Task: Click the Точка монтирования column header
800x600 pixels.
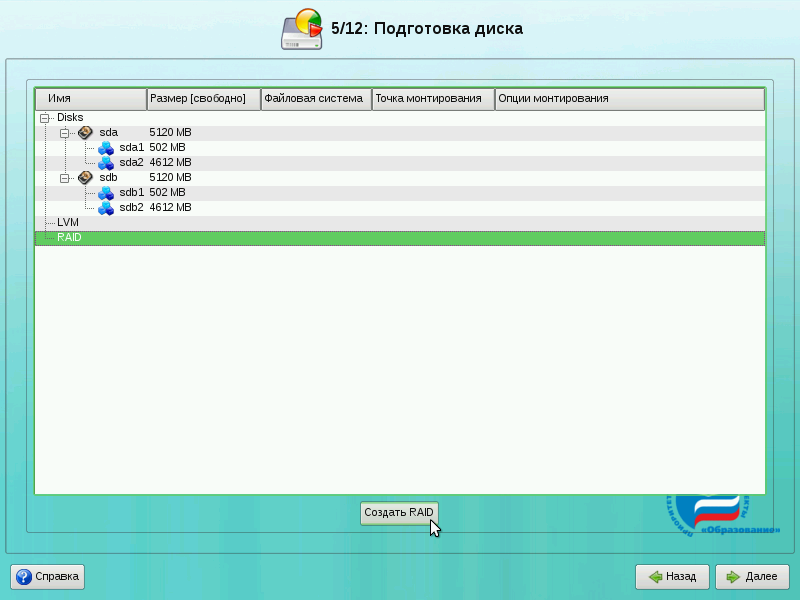Action: tap(433, 99)
